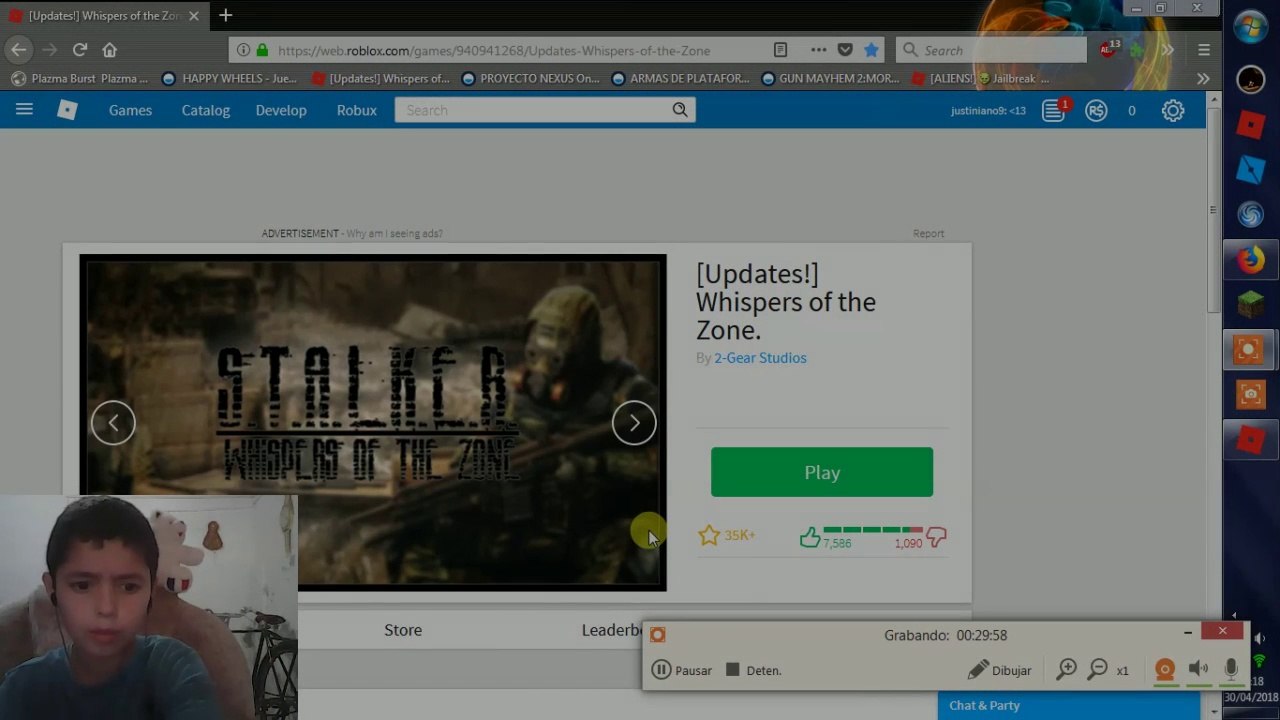
Task: Open ARMAS DE PLATAFOR... bookmark
Action: point(680,78)
